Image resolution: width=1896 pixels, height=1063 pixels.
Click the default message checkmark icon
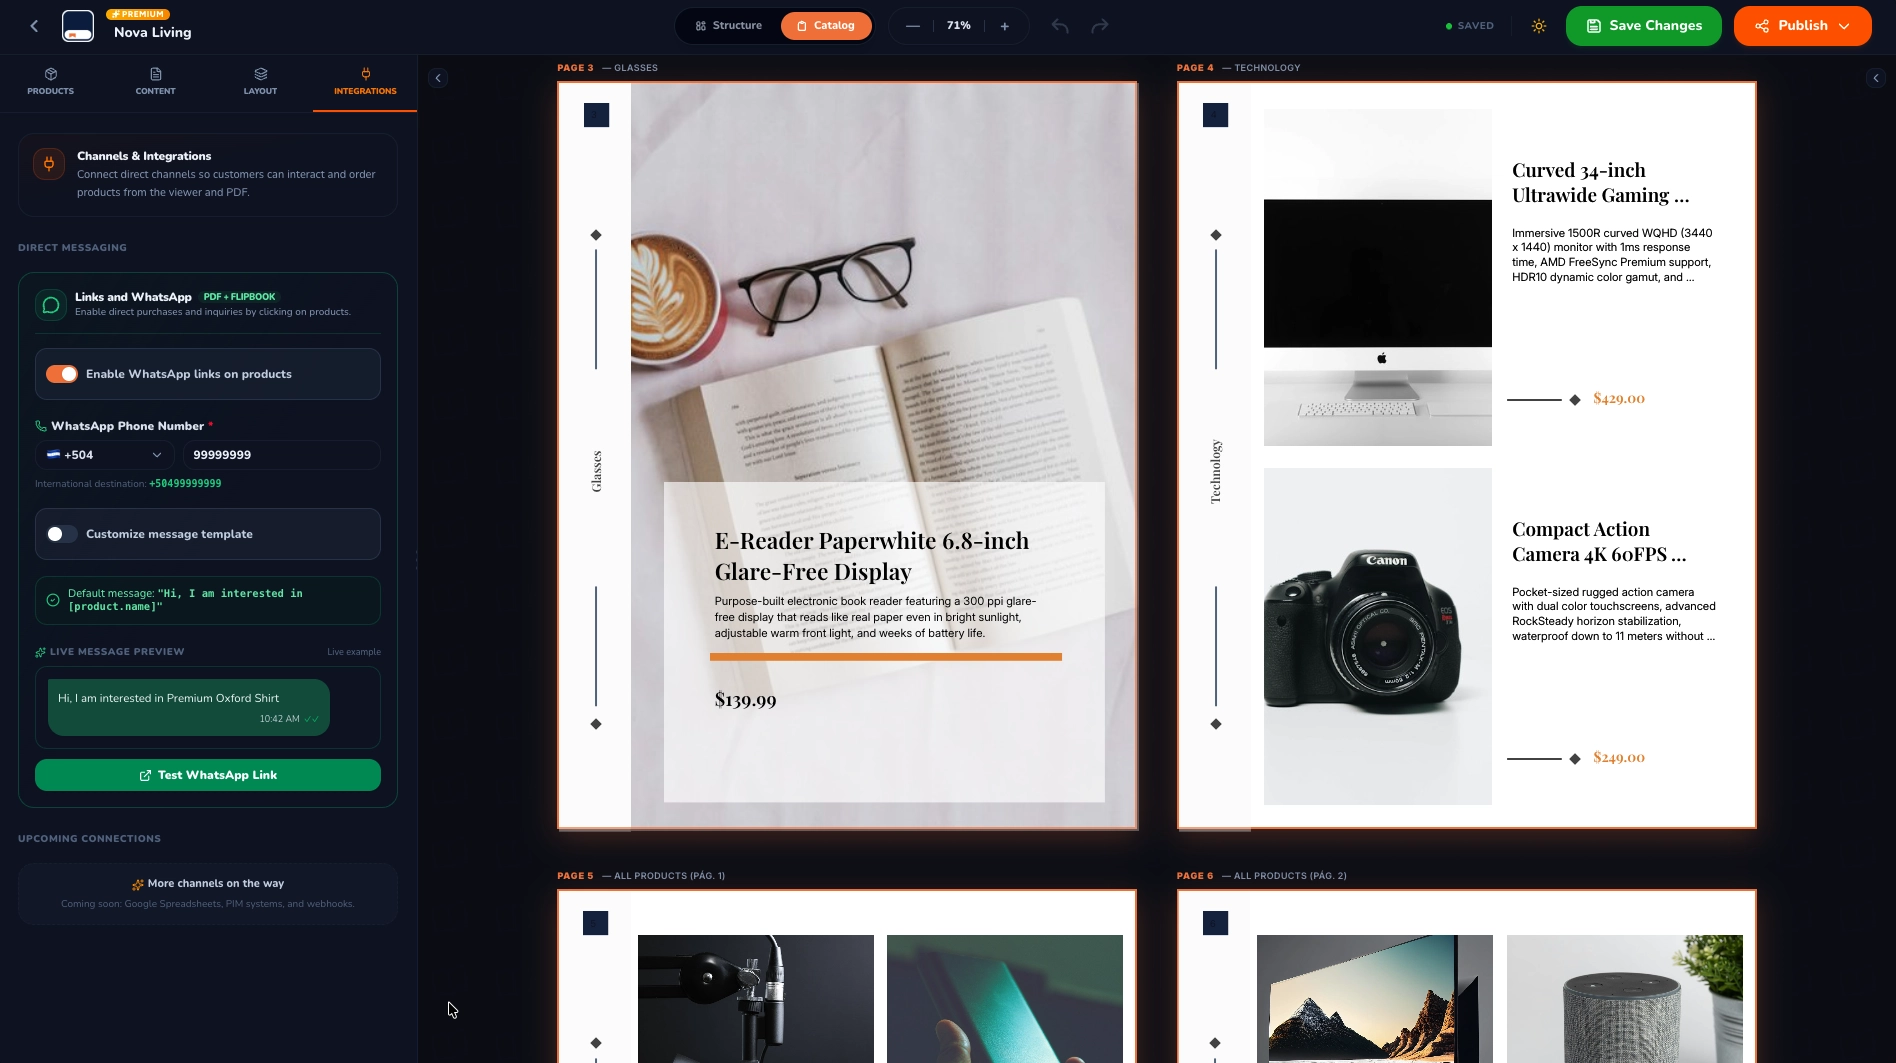click(53, 600)
